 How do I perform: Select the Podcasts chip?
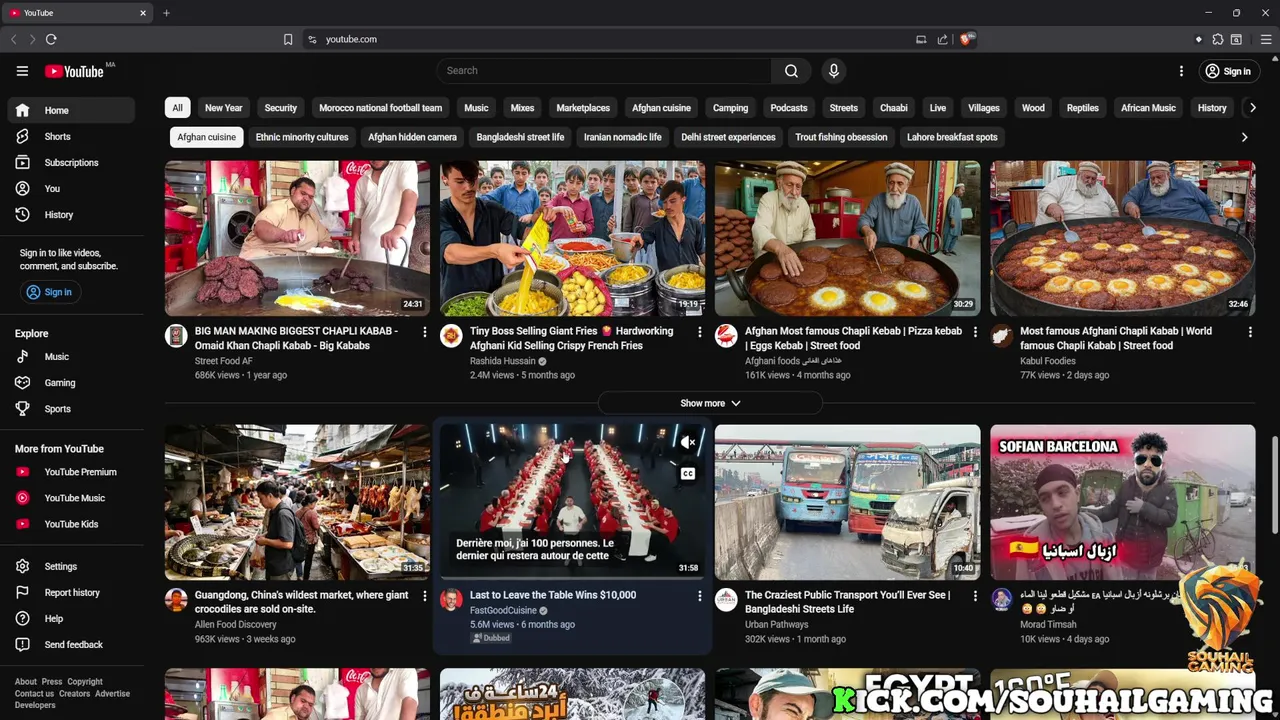(x=789, y=108)
